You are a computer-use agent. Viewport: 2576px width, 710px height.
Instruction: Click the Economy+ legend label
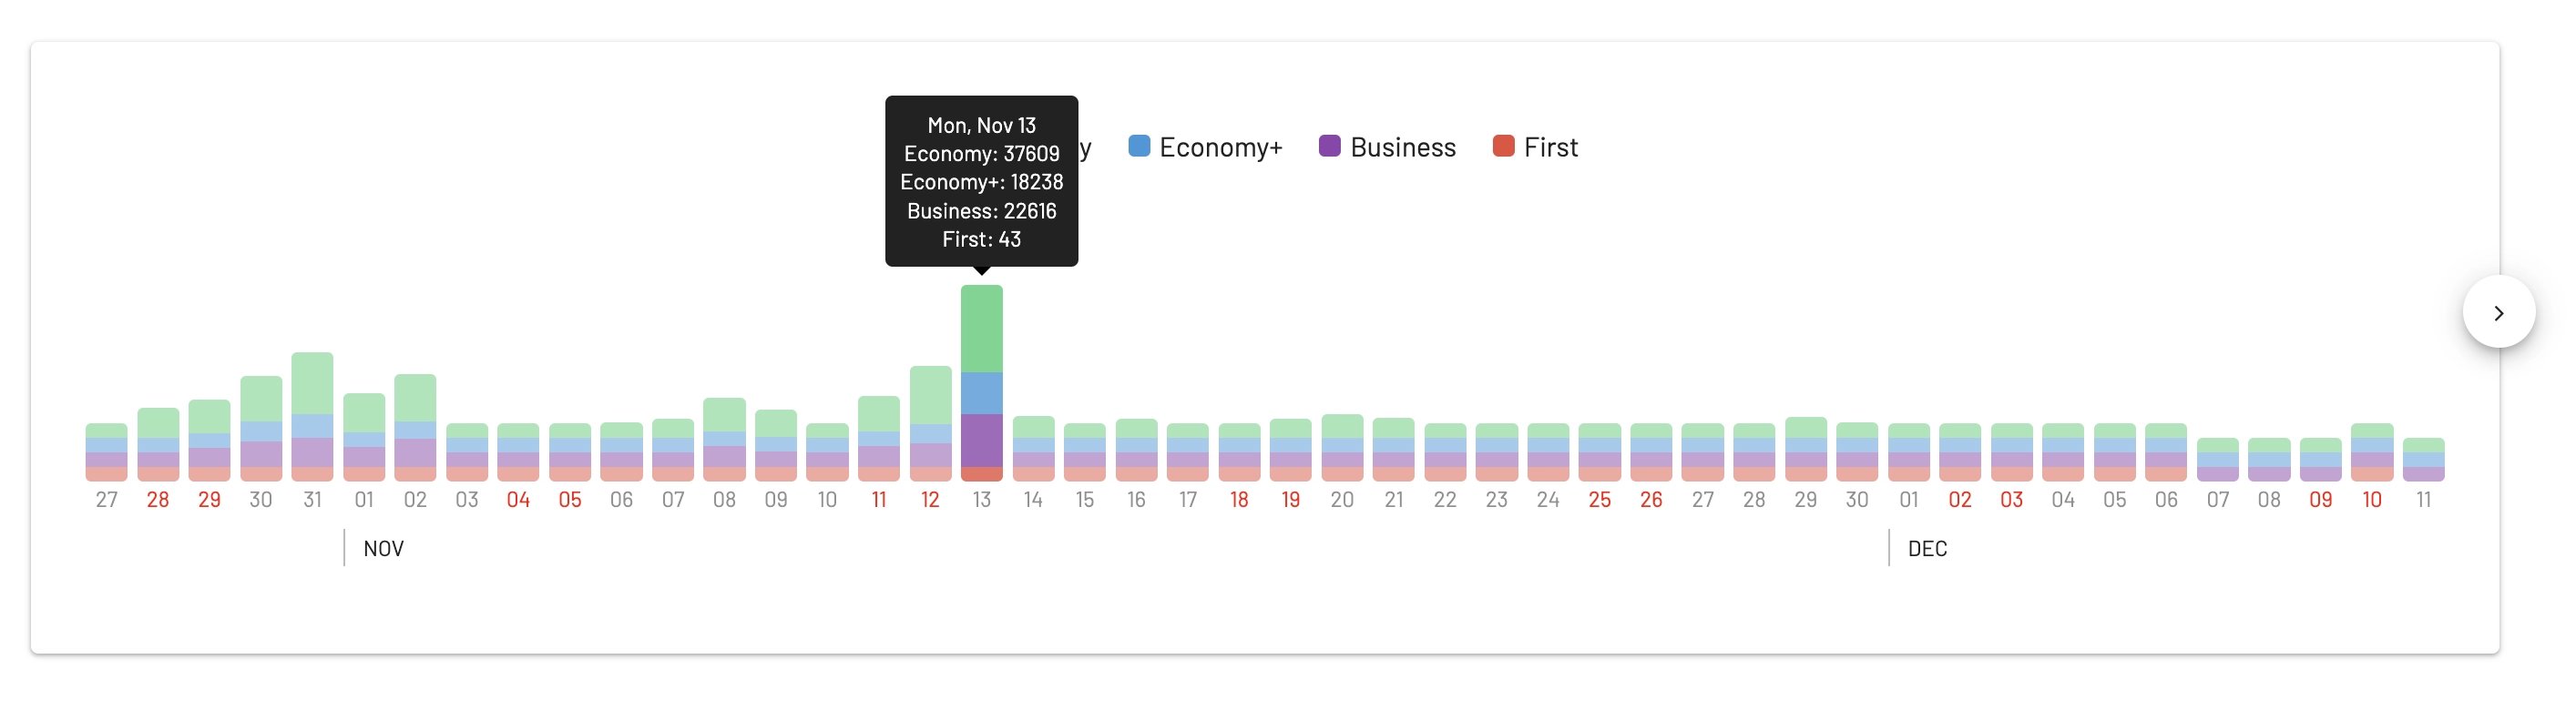point(1220,147)
